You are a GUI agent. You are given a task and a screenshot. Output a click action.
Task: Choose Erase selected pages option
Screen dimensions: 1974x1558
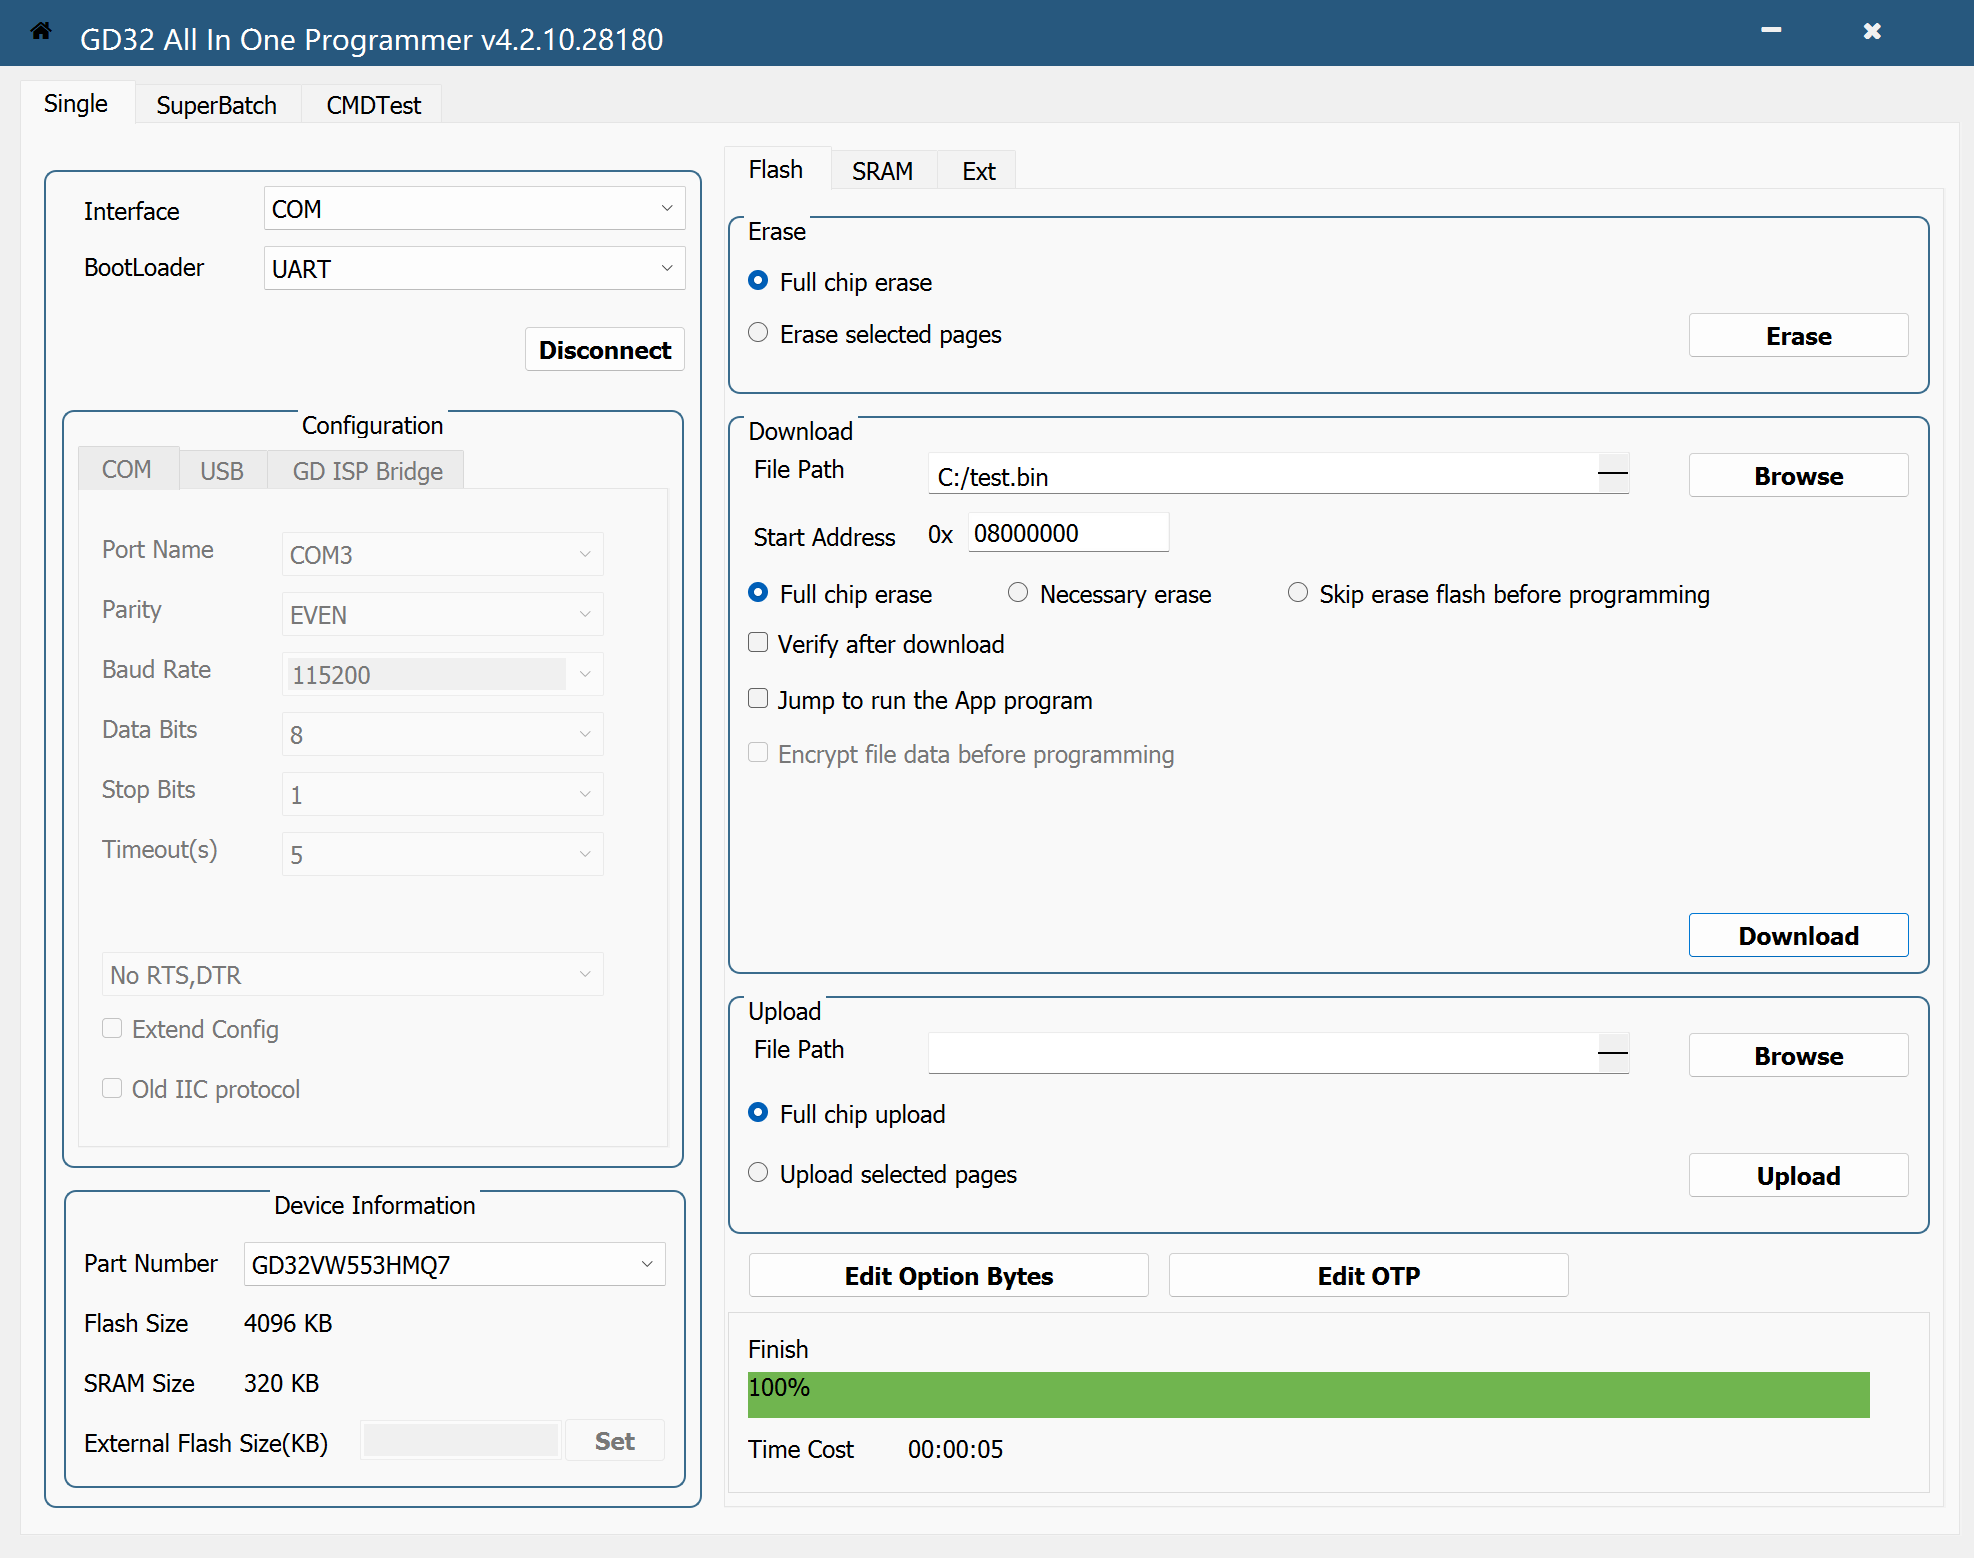759,333
